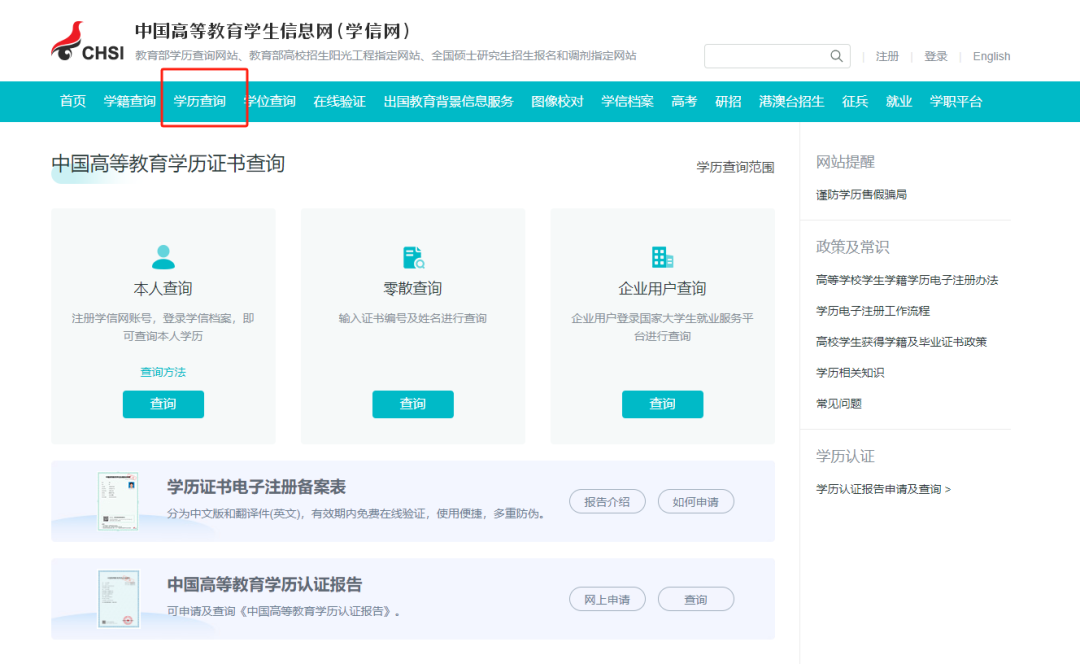
Task: Click the 网上申请 button
Action: [607, 599]
